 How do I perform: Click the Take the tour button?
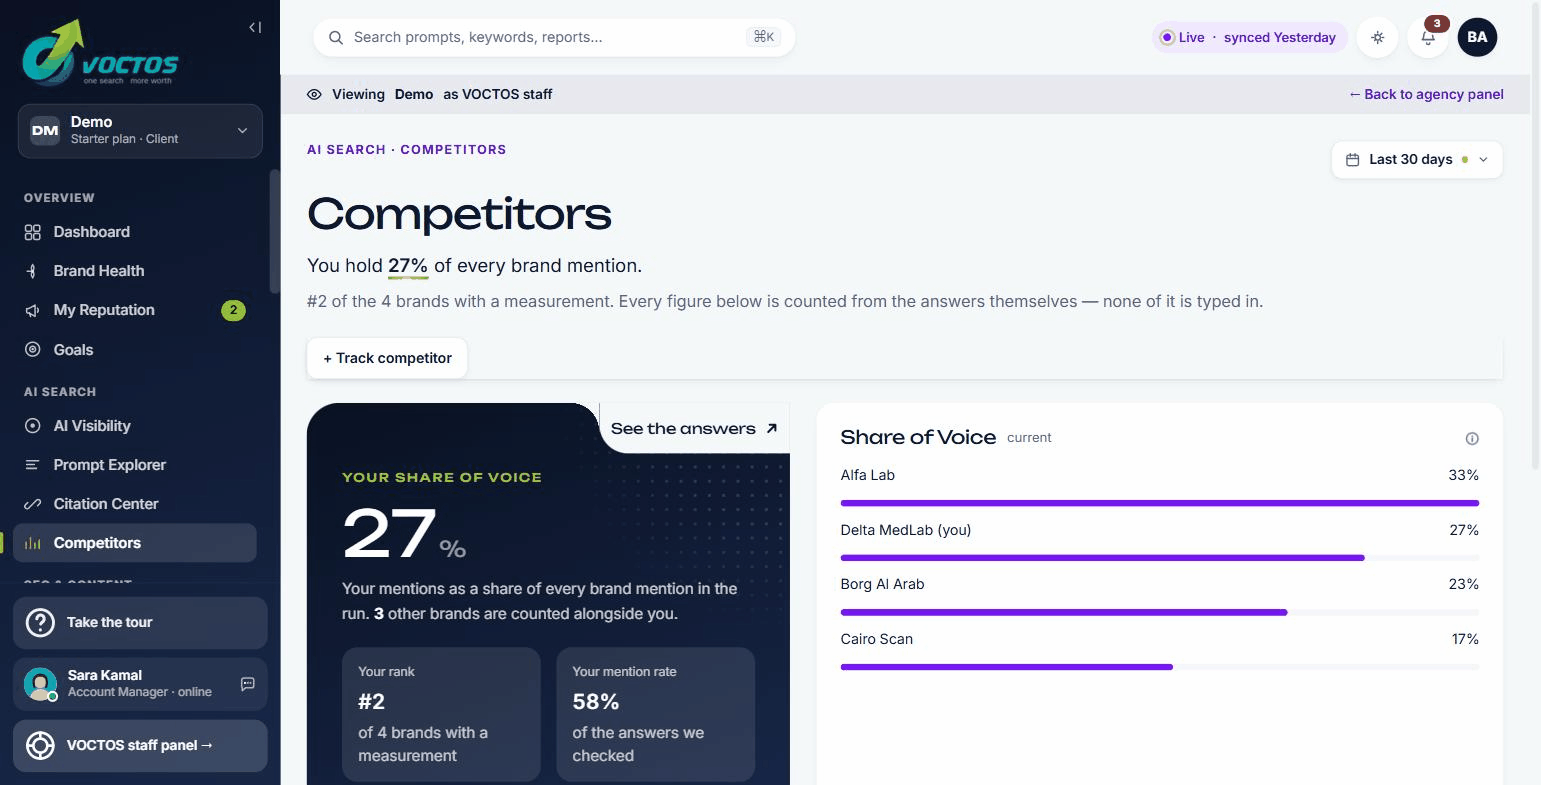click(140, 623)
